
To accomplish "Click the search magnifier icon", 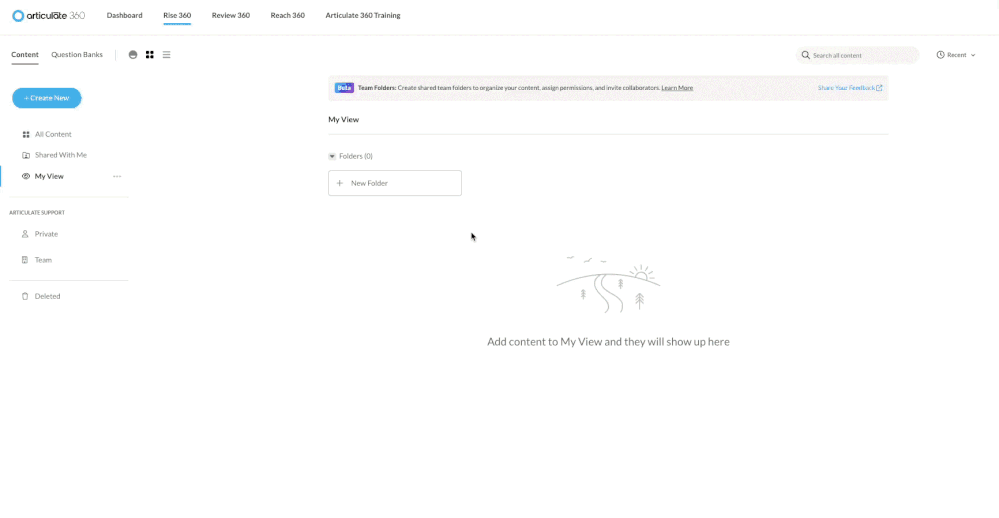I will coord(805,55).
